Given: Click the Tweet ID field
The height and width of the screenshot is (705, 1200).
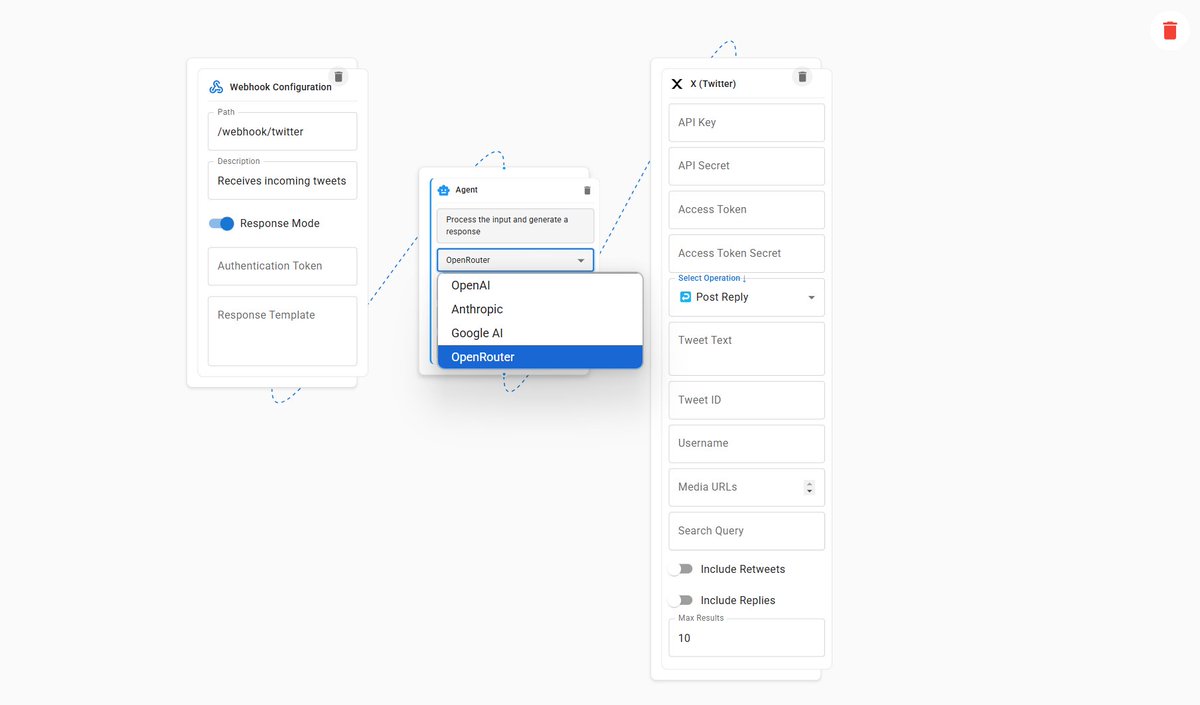Looking at the screenshot, I should tap(746, 400).
